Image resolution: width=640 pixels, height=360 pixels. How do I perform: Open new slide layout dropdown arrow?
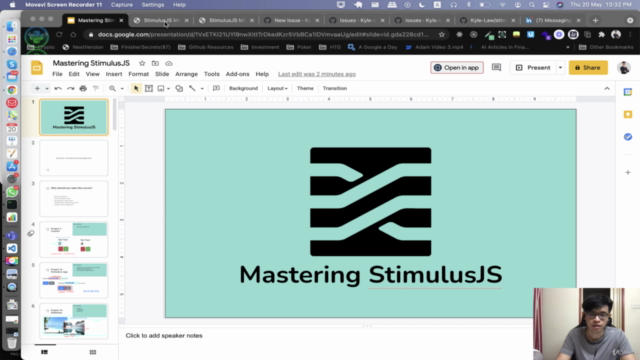point(47,89)
